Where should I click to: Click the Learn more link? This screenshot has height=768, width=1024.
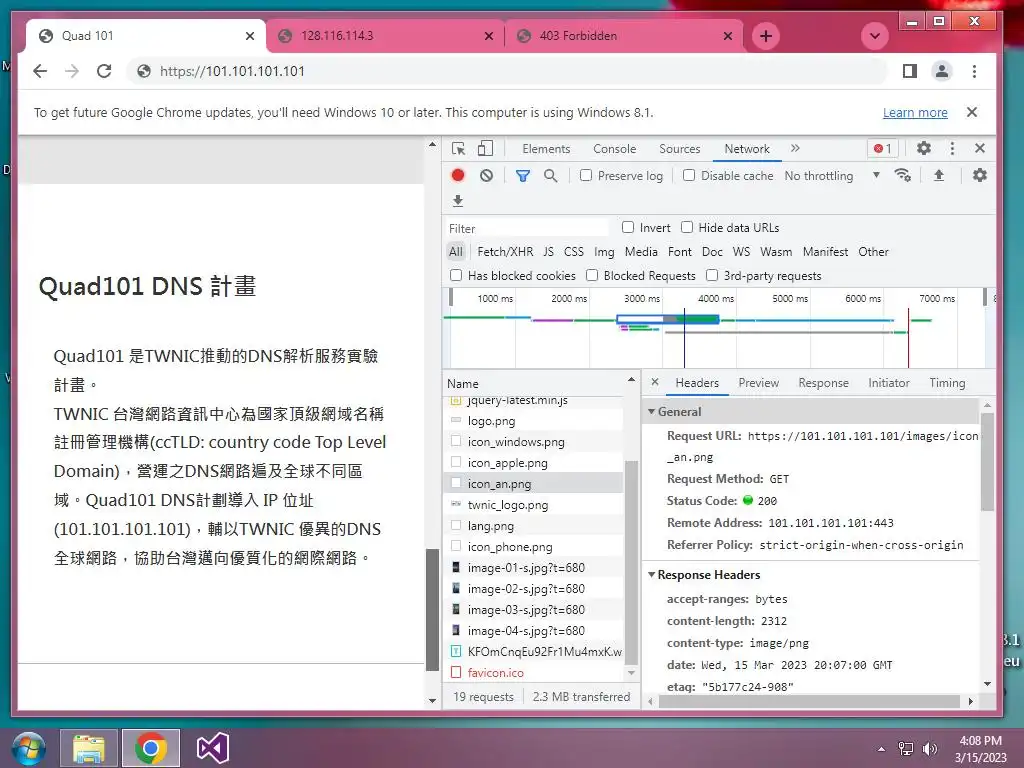[915, 112]
